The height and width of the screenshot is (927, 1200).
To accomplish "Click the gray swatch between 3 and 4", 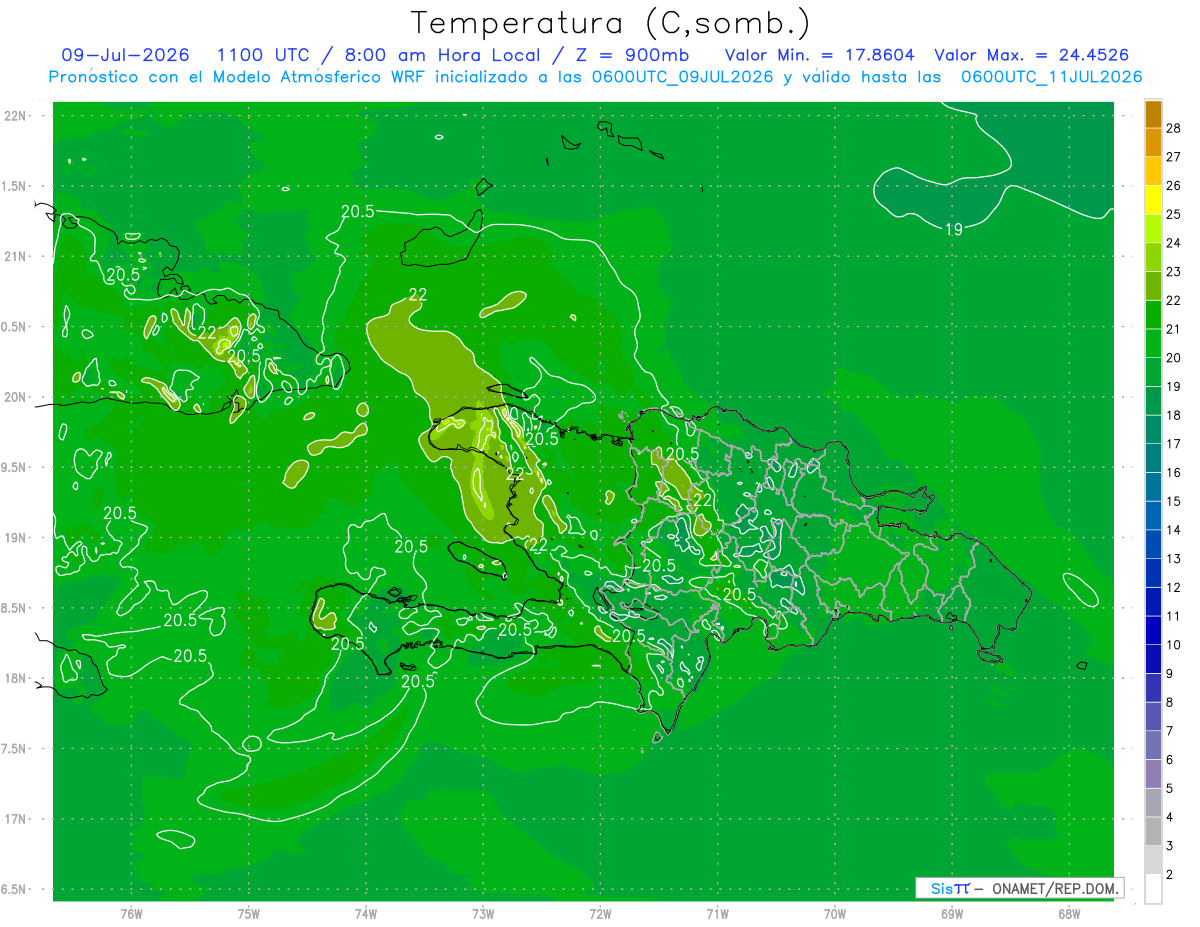I will coord(1153,832).
